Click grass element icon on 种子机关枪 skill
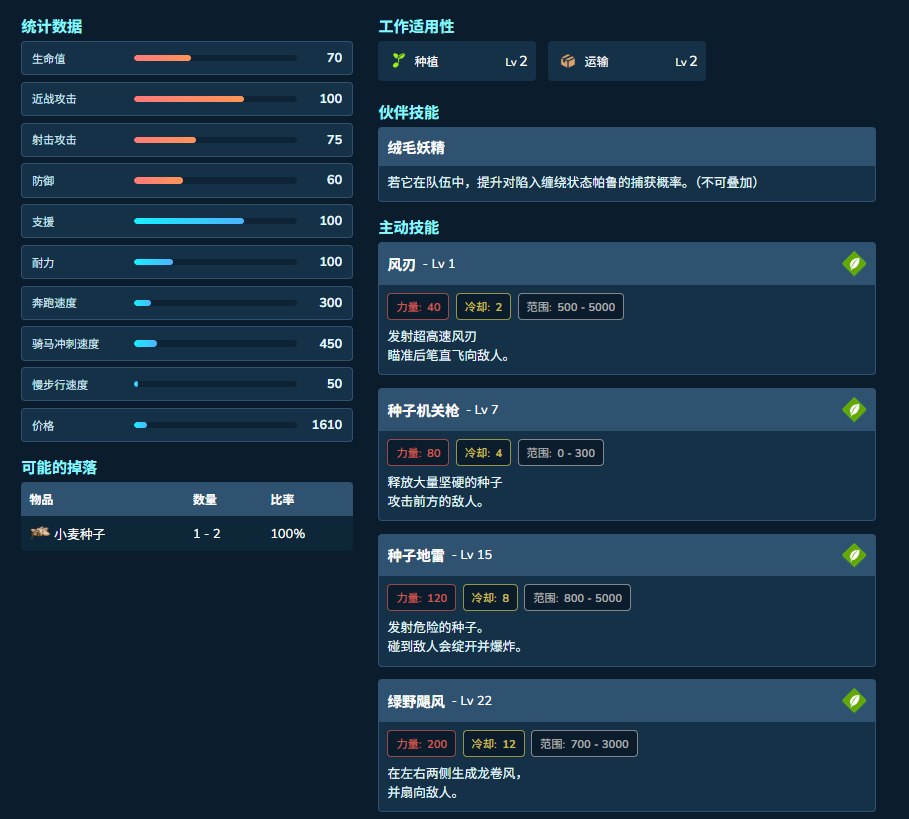The image size is (909, 819). click(x=854, y=410)
